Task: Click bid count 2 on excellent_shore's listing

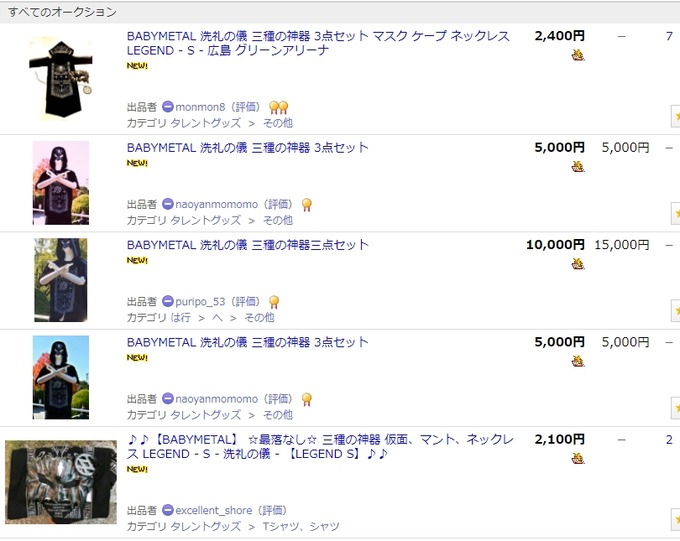Action: point(669,439)
